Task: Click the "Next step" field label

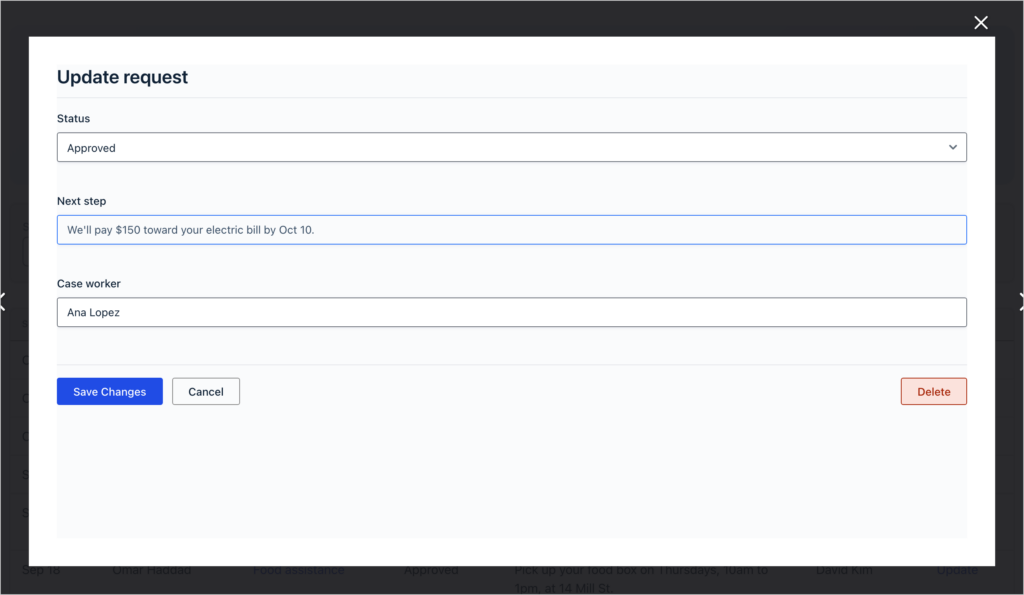Action: click(81, 201)
